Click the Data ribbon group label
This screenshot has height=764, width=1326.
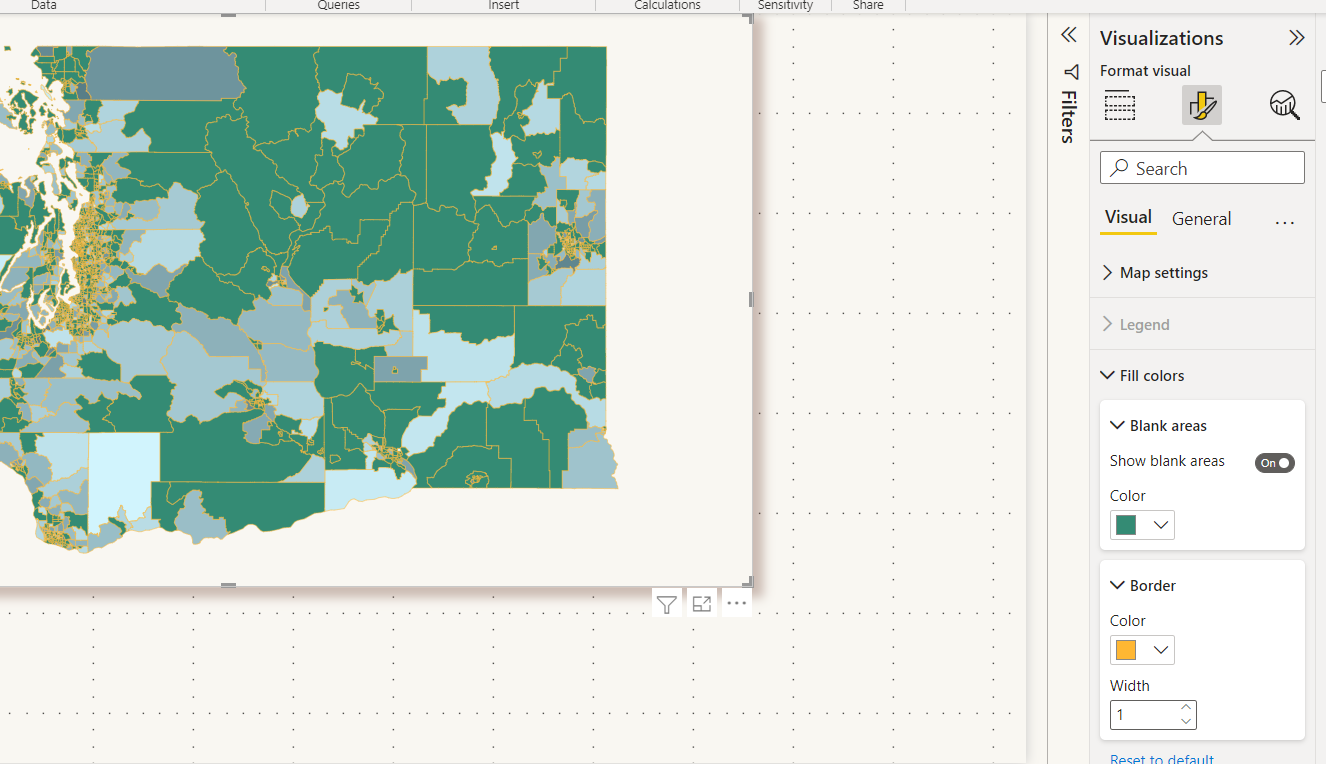(44, 5)
